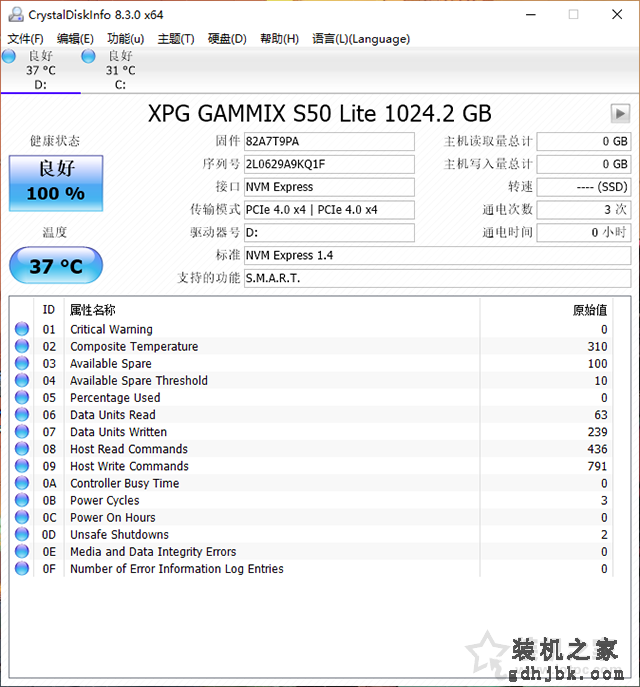Click the CrystalDiskInfo title bar app icon
The height and width of the screenshot is (687, 640).
pyautogui.click(x=16, y=14)
